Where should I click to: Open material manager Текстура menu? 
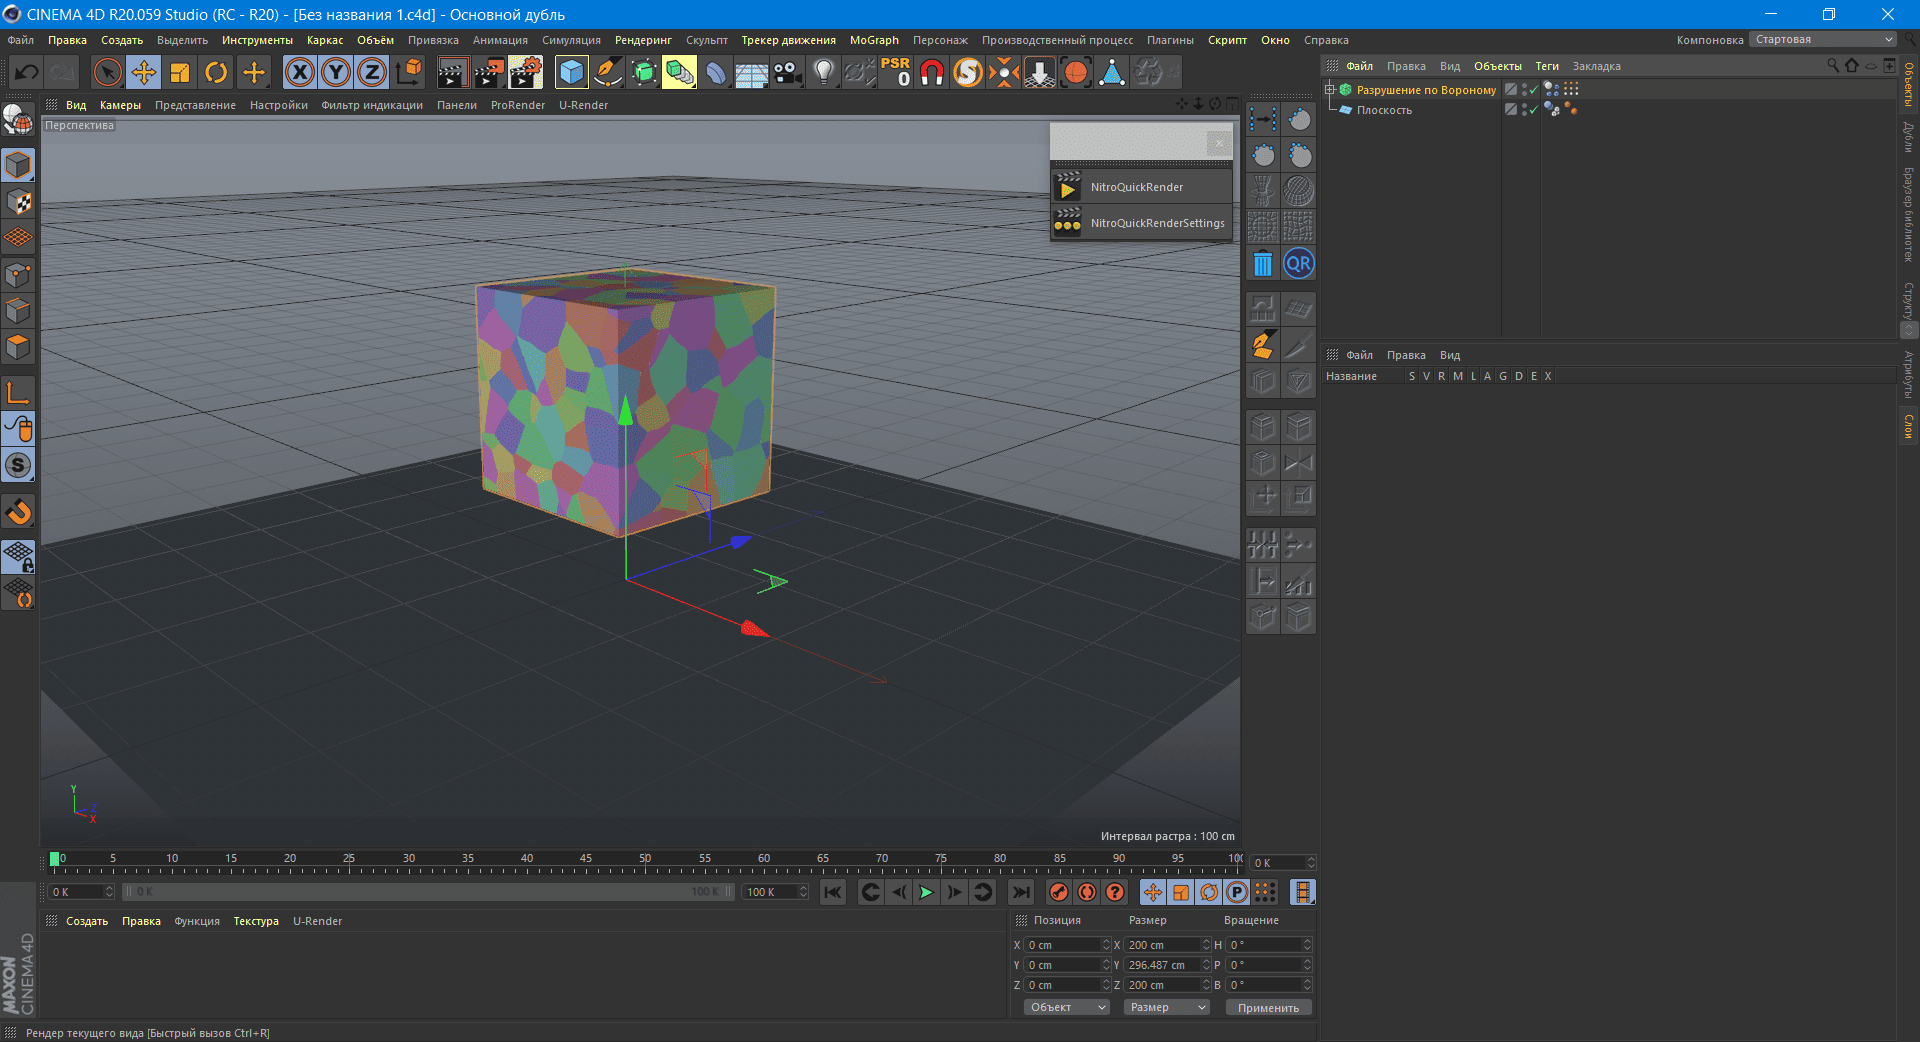pyautogui.click(x=256, y=921)
